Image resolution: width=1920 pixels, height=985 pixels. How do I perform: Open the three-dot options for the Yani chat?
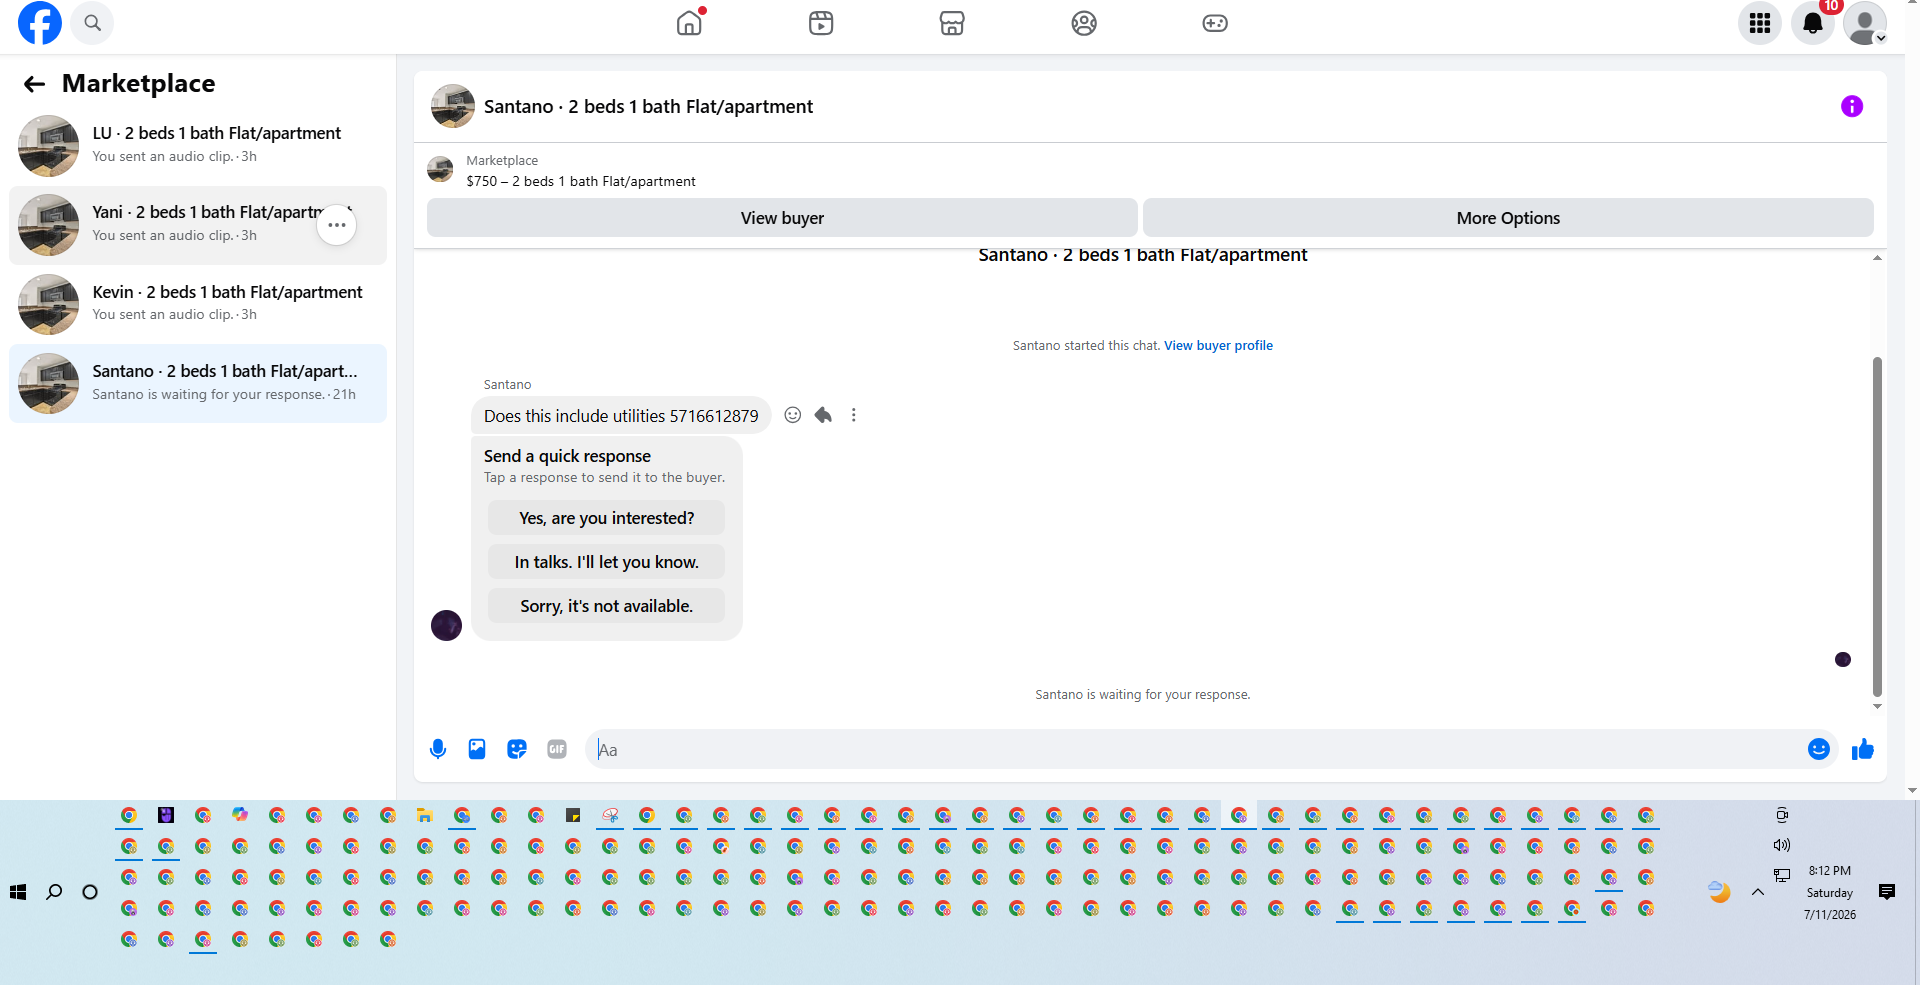(337, 225)
